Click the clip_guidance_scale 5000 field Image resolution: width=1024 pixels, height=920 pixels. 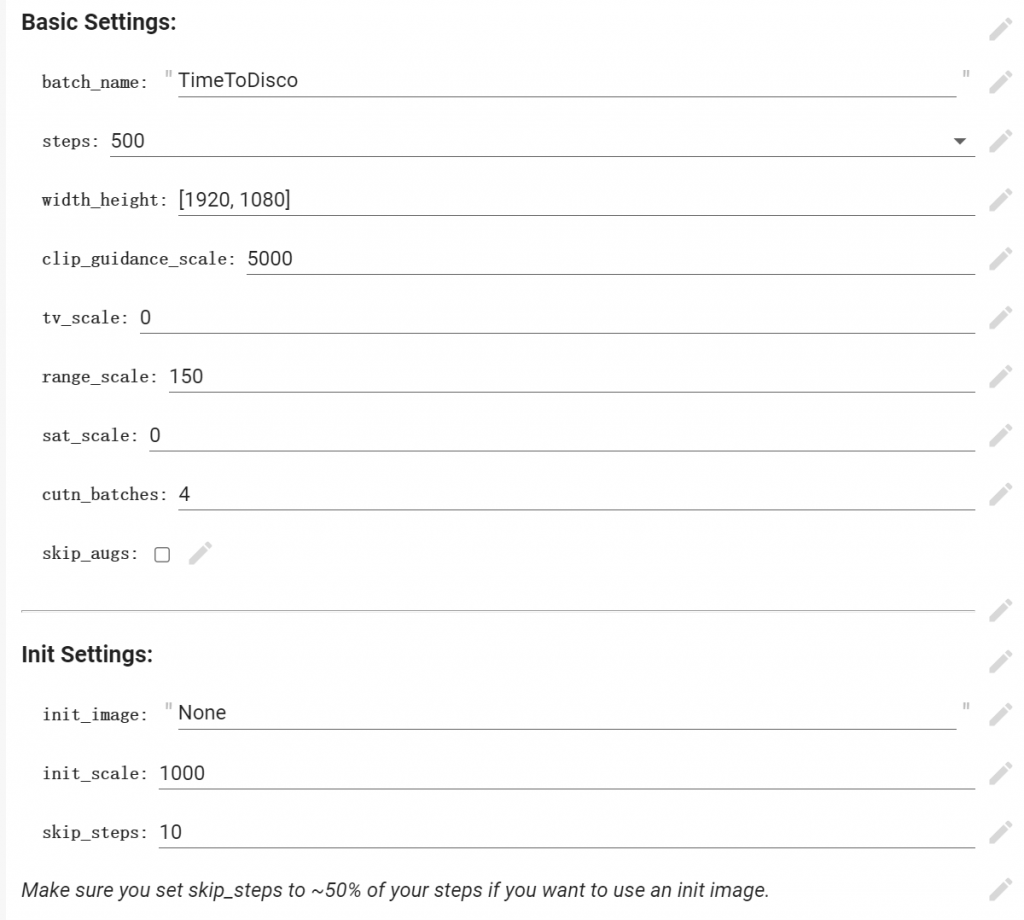(x=611, y=259)
